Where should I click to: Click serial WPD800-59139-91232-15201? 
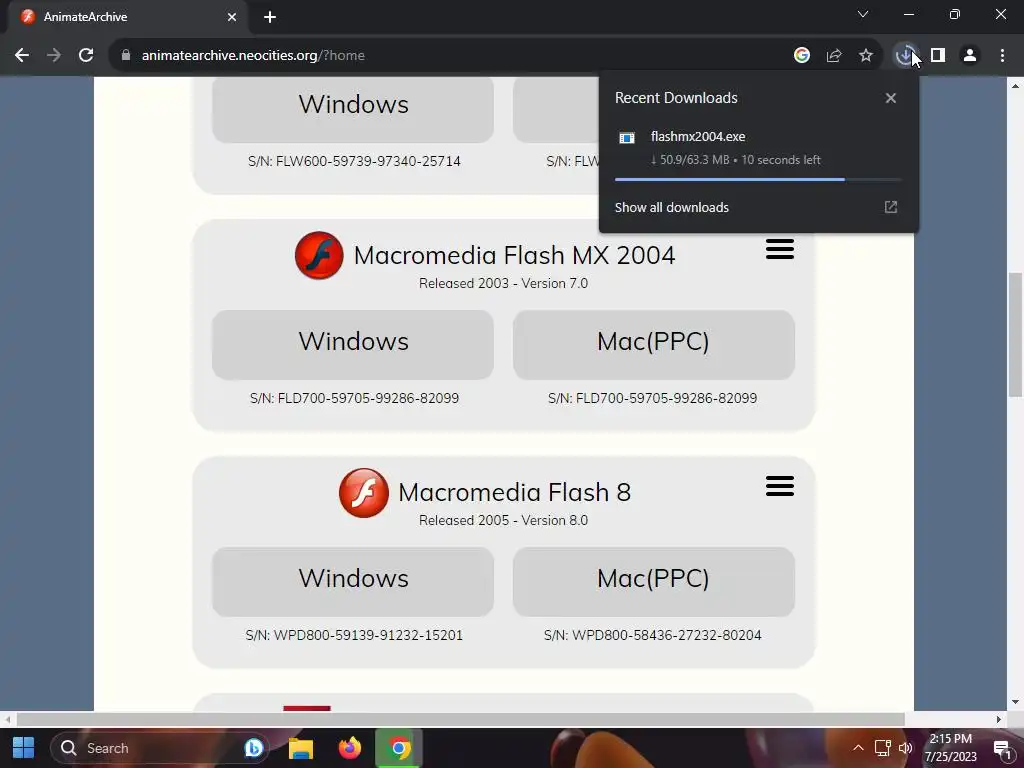point(354,635)
